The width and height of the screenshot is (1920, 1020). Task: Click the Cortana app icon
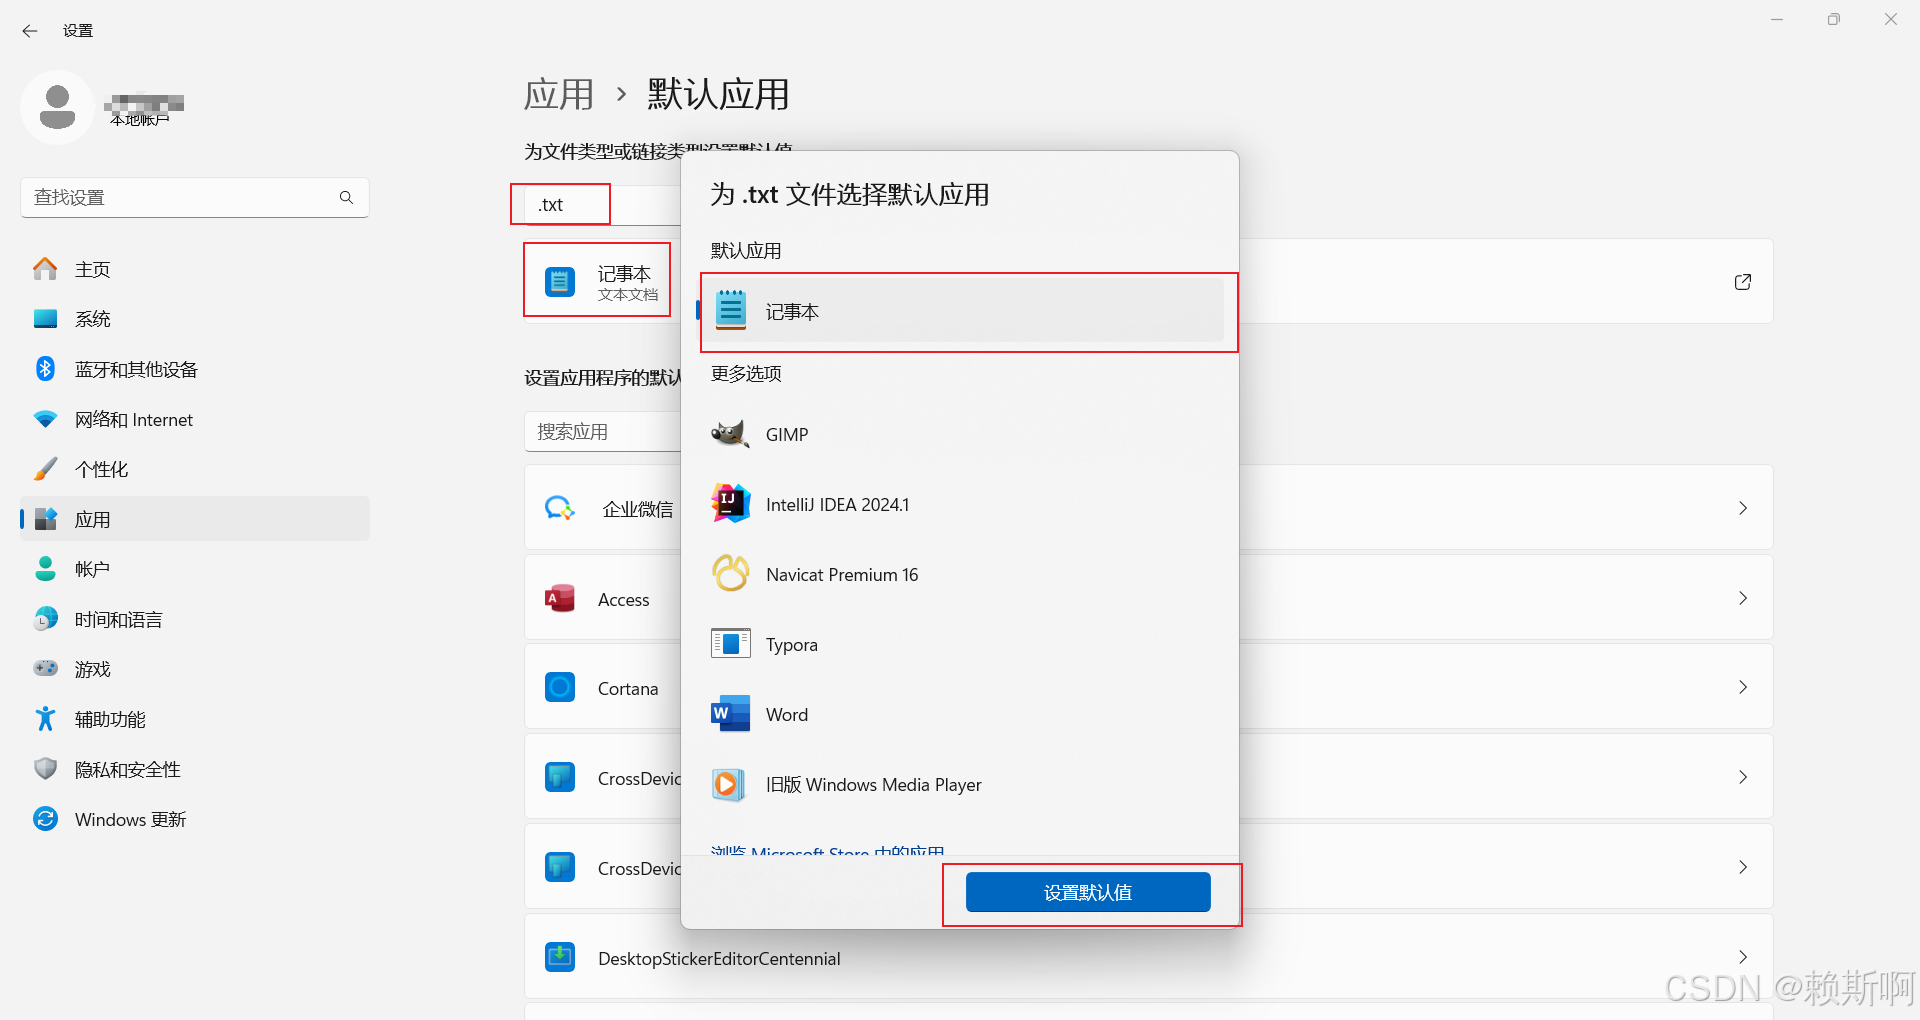pos(560,687)
